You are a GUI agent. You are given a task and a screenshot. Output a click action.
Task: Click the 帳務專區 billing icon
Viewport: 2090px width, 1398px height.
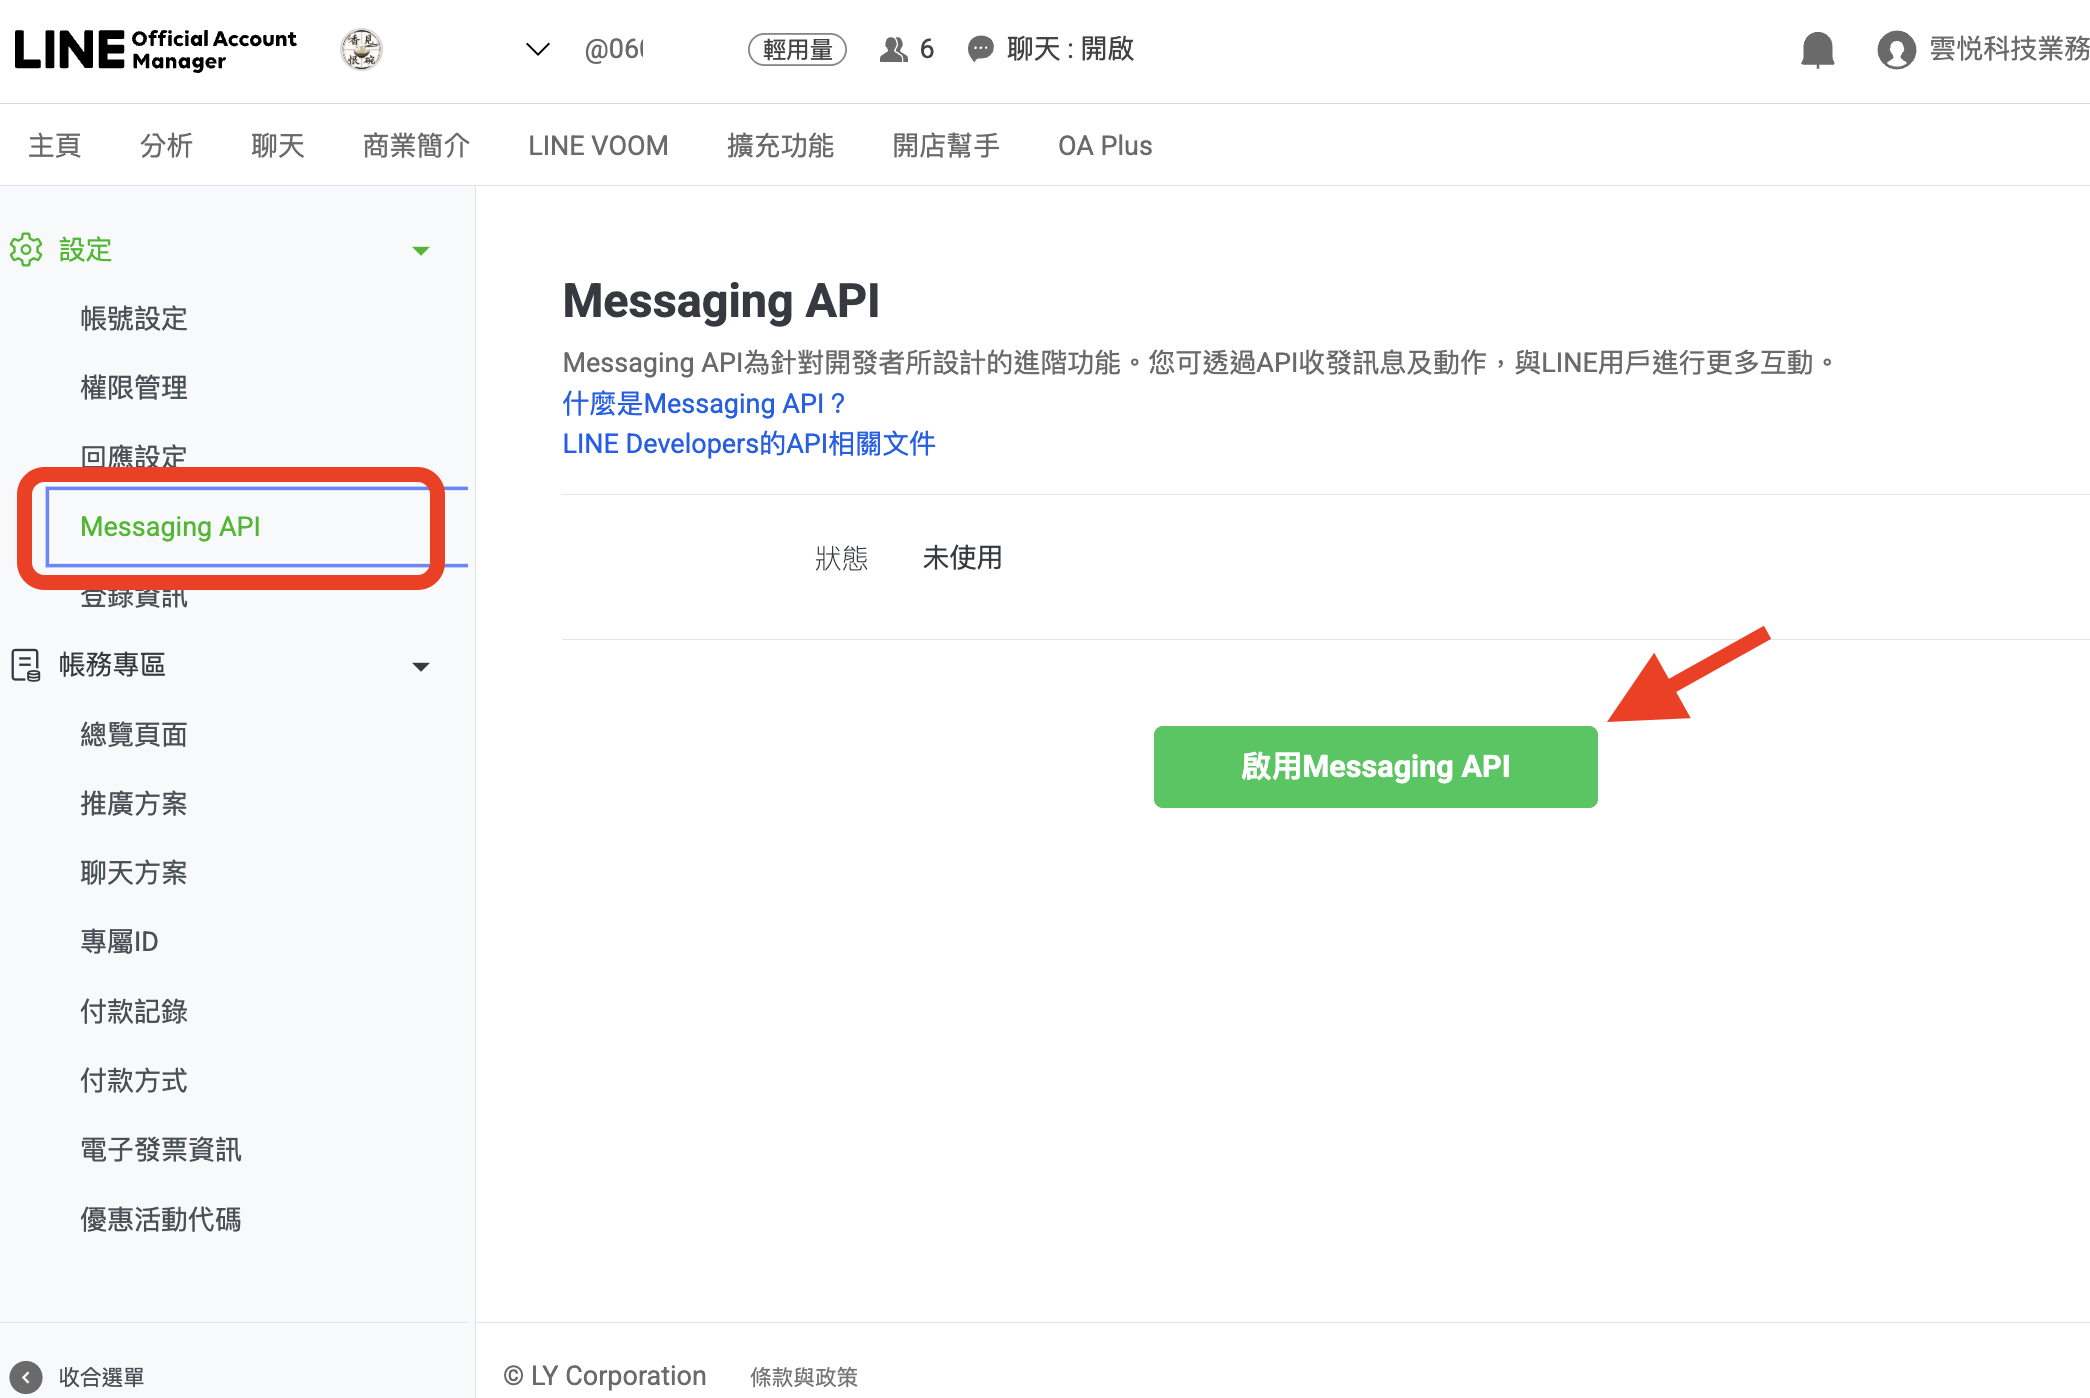[x=26, y=665]
